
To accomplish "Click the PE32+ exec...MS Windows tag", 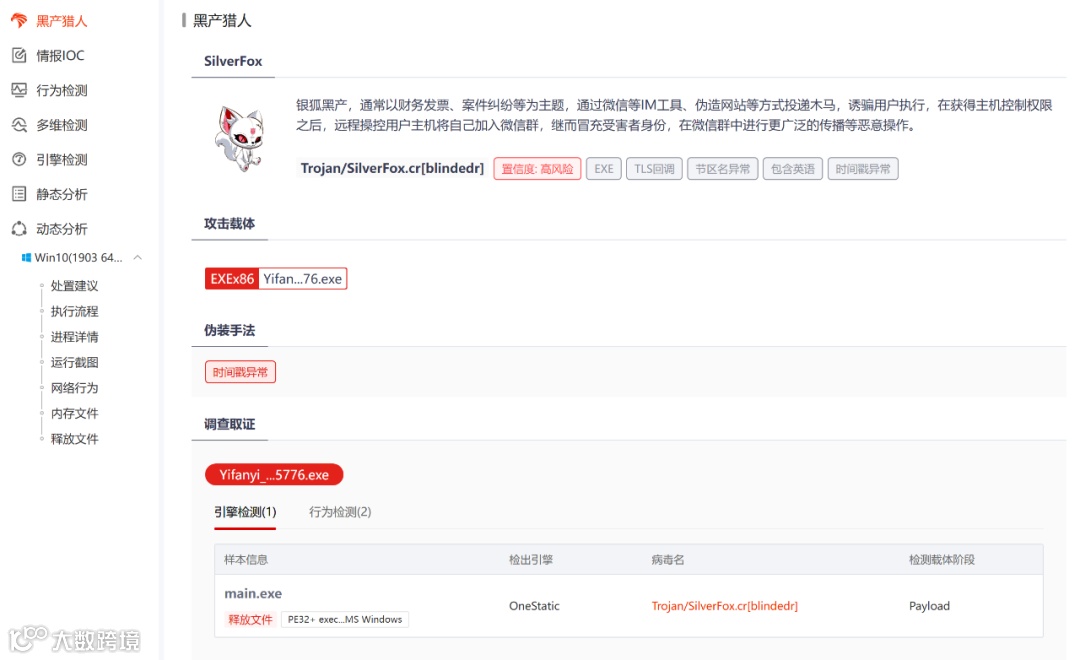I will tap(345, 619).
